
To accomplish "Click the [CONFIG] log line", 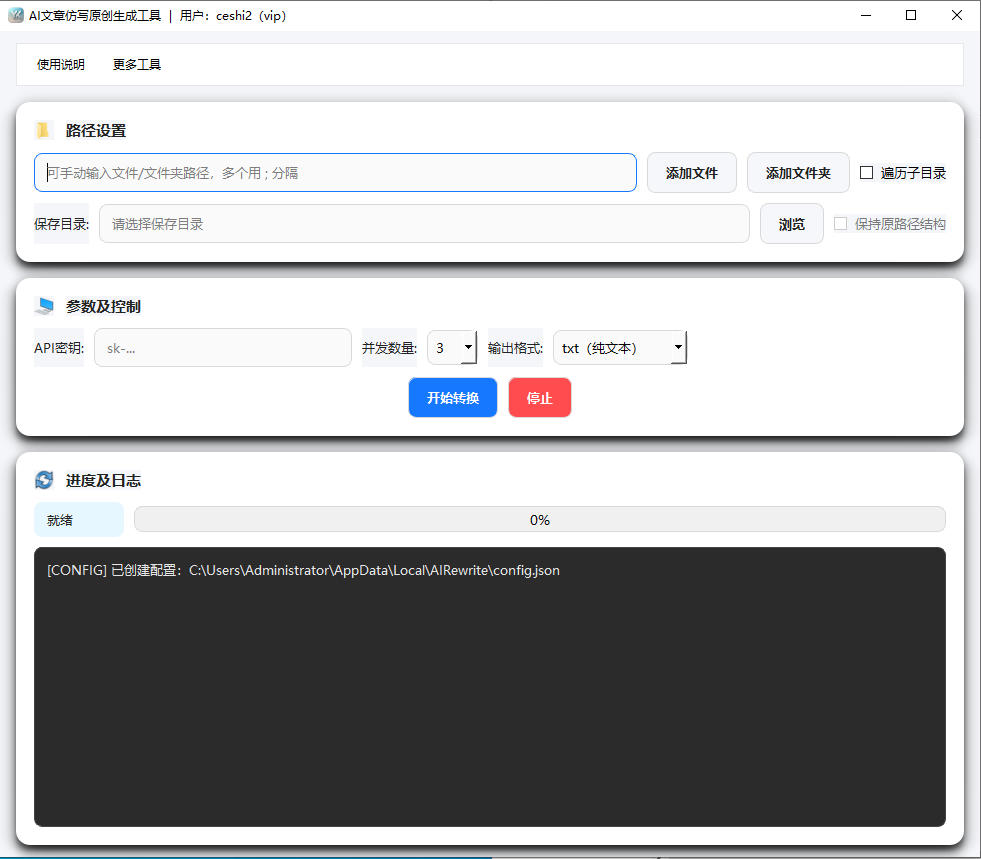I will pyautogui.click(x=303, y=570).
